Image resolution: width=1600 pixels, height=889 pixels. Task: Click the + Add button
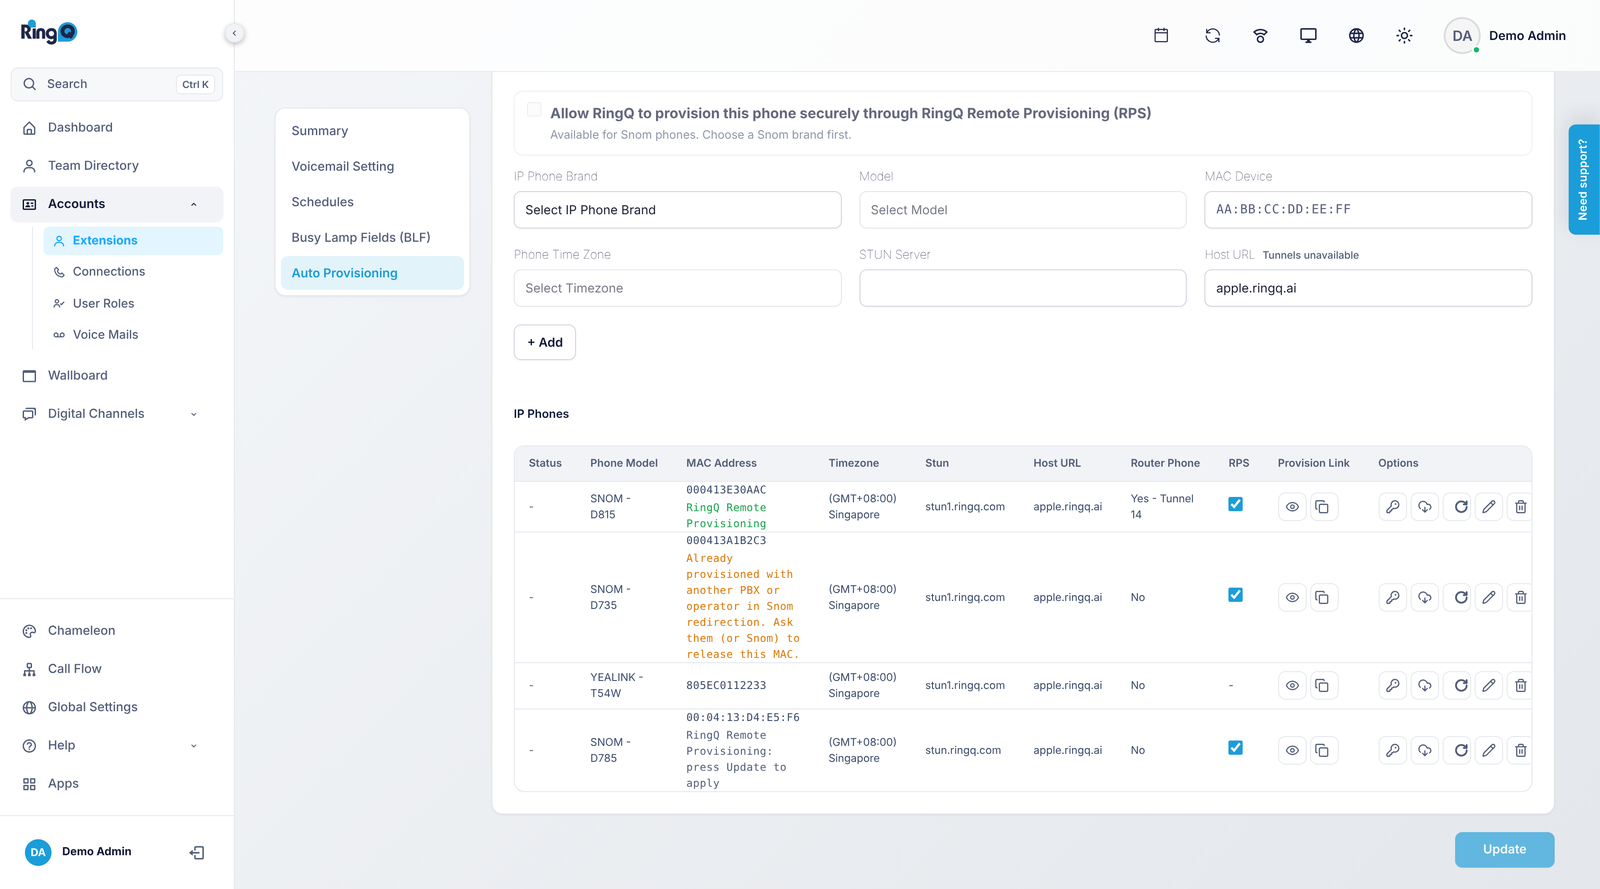[x=545, y=342]
